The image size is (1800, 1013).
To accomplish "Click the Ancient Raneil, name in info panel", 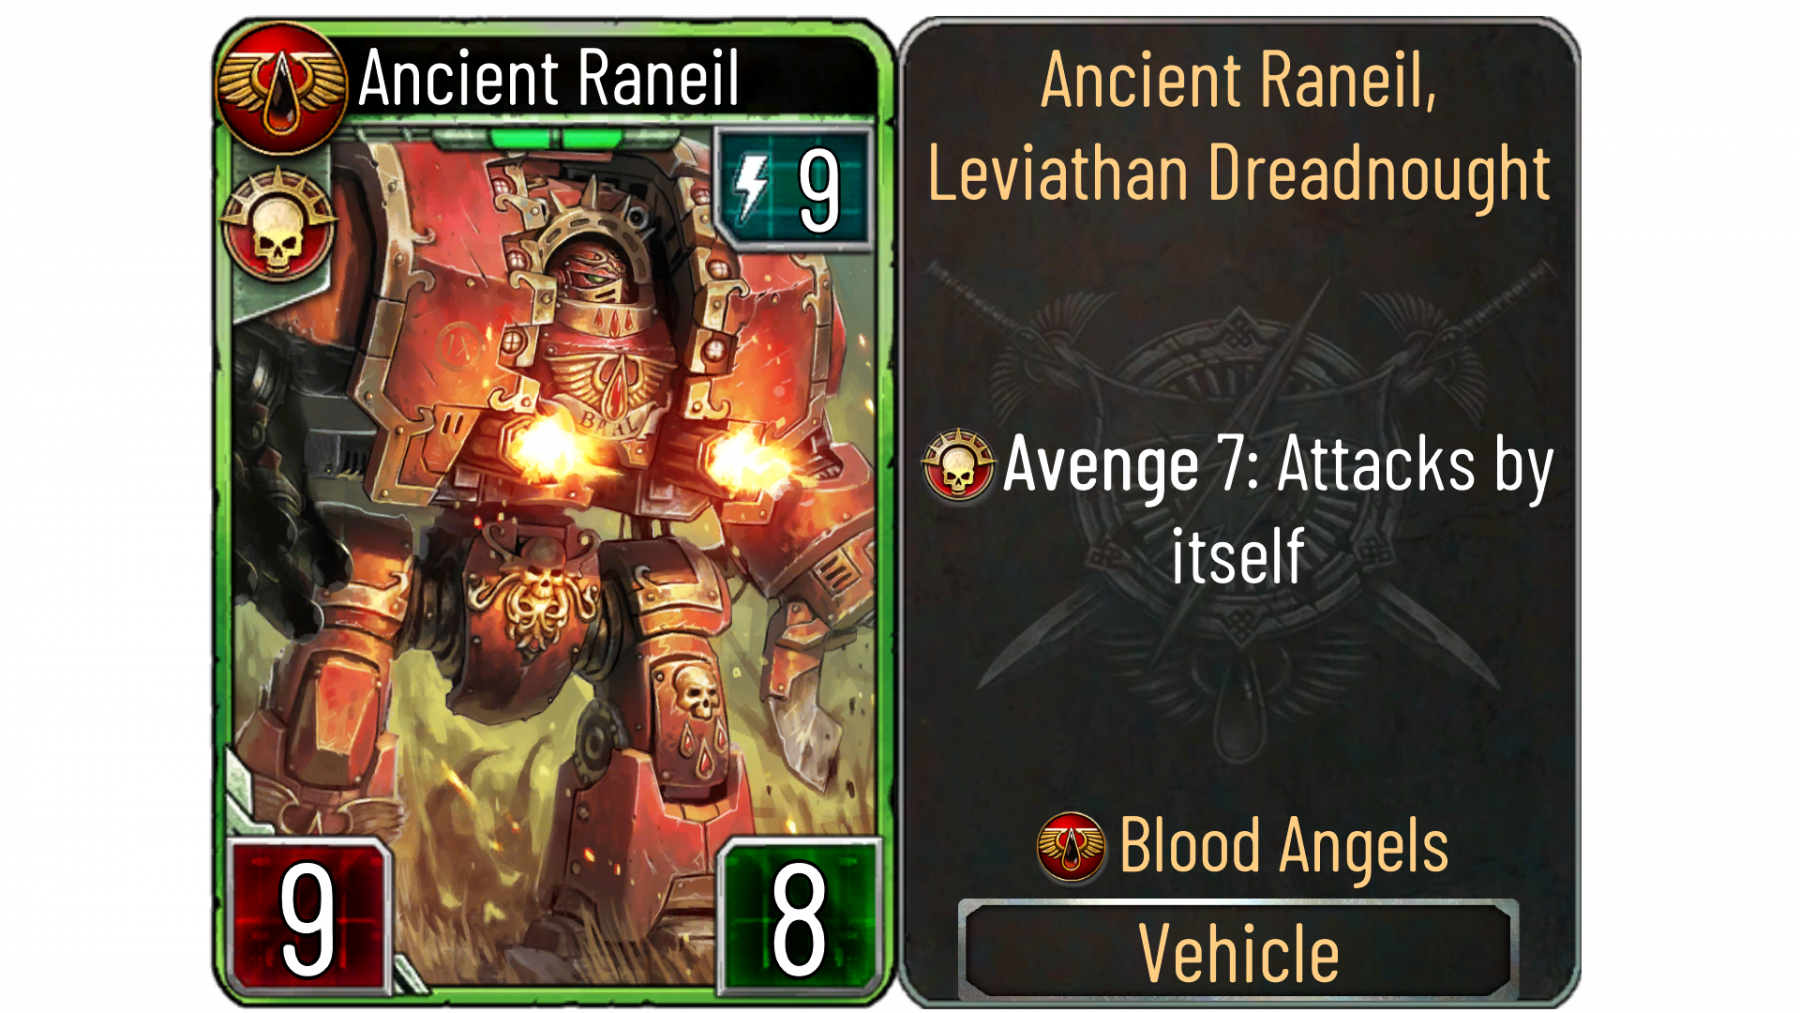I will tap(1238, 79).
